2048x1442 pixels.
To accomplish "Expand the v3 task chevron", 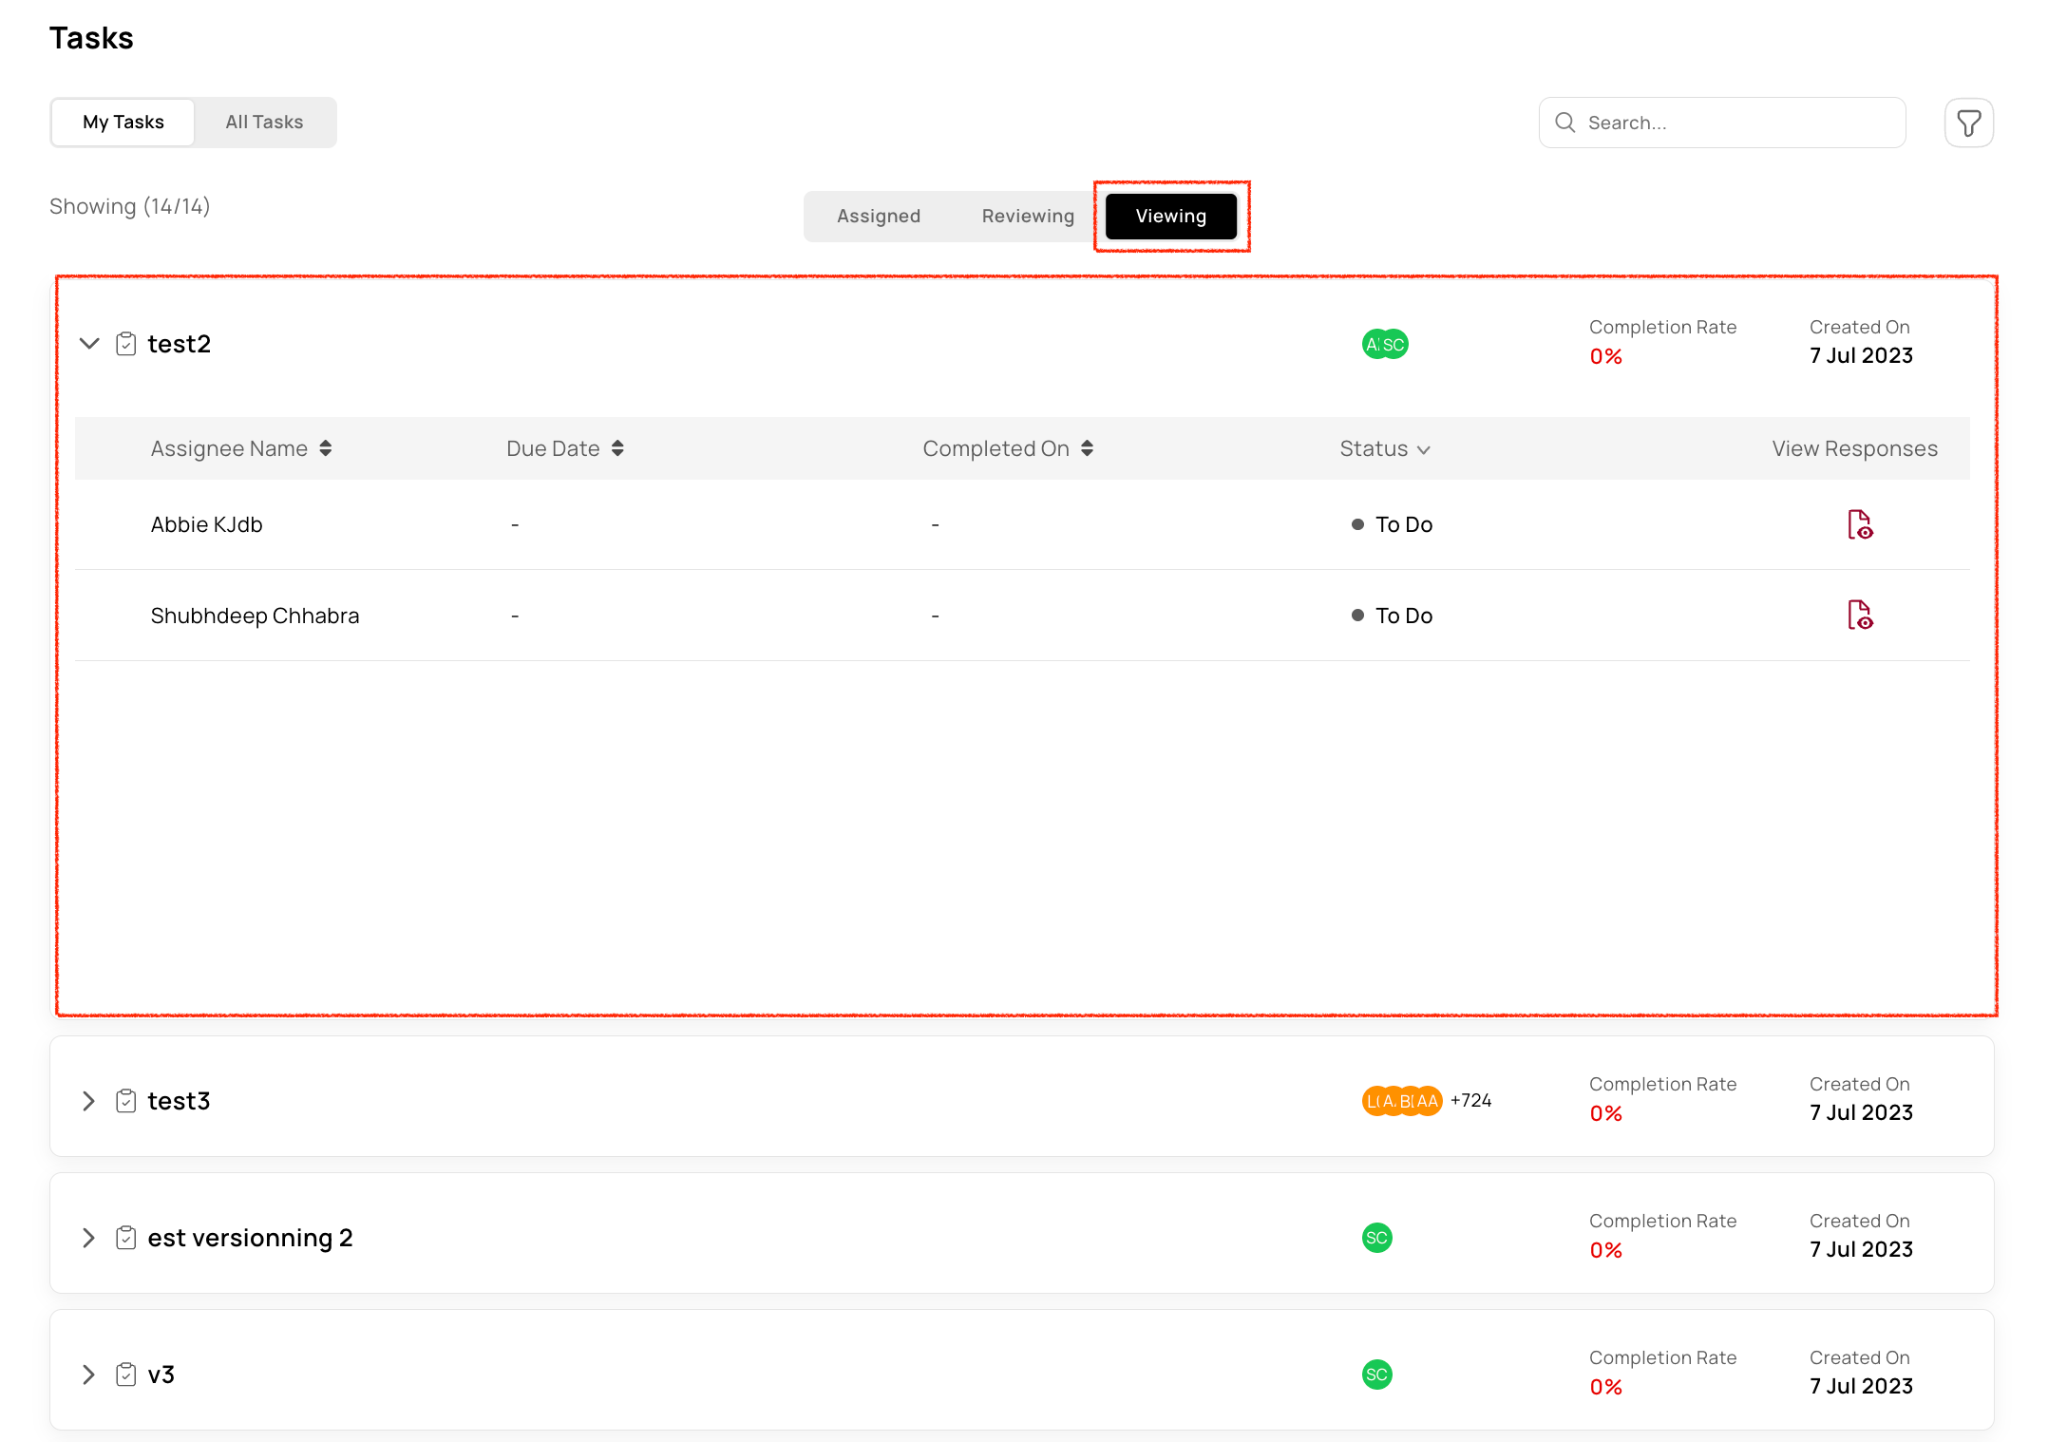I will (89, 1375).
